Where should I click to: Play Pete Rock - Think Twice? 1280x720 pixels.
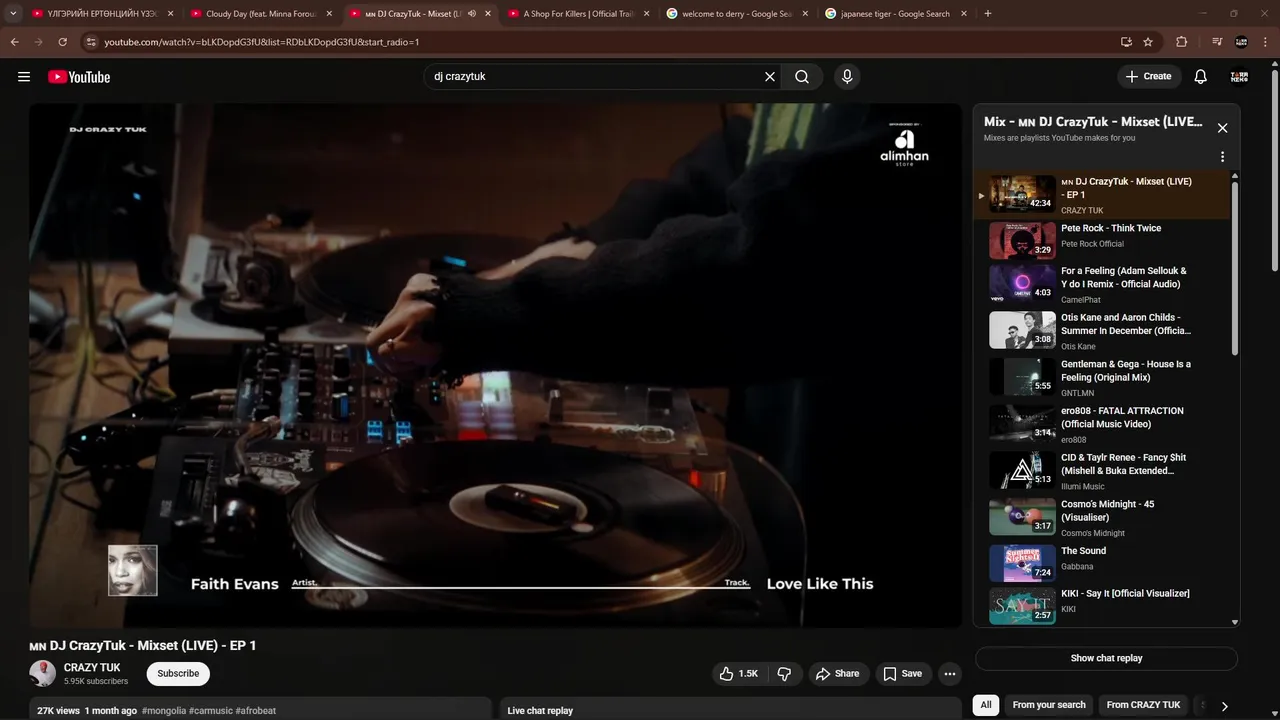tap(1100, 240)
